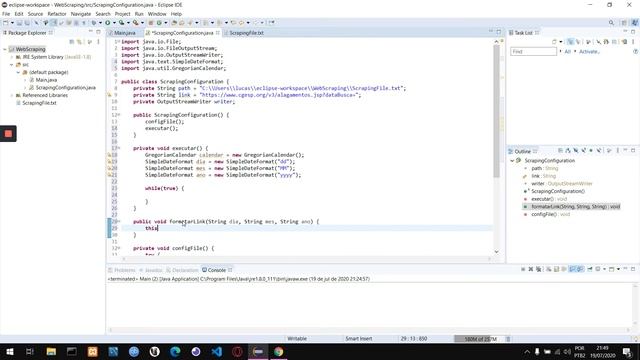This screenshot has width=640, height=360.
Task: Toggle Scroll Lock in Console toolbar
Action: (556, 269)
